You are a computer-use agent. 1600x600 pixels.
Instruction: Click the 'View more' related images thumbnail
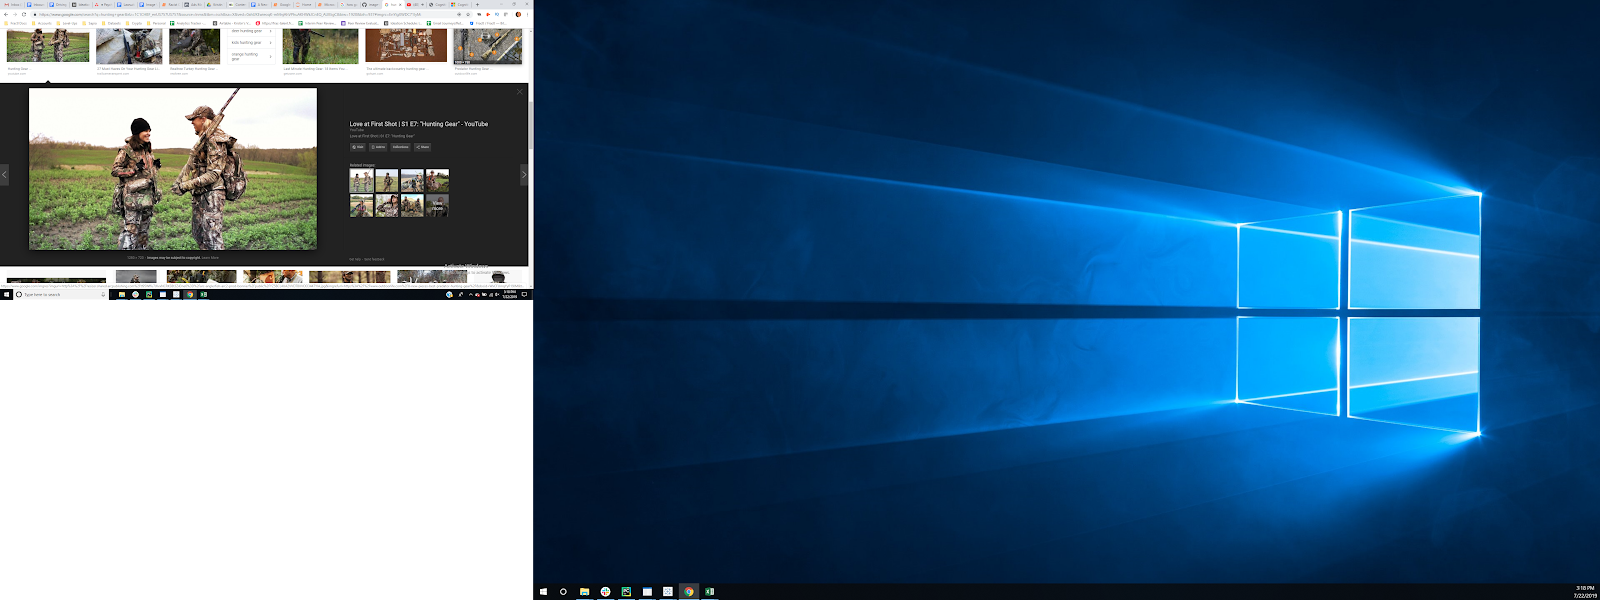pyautogui.click(x=437, y=206)
